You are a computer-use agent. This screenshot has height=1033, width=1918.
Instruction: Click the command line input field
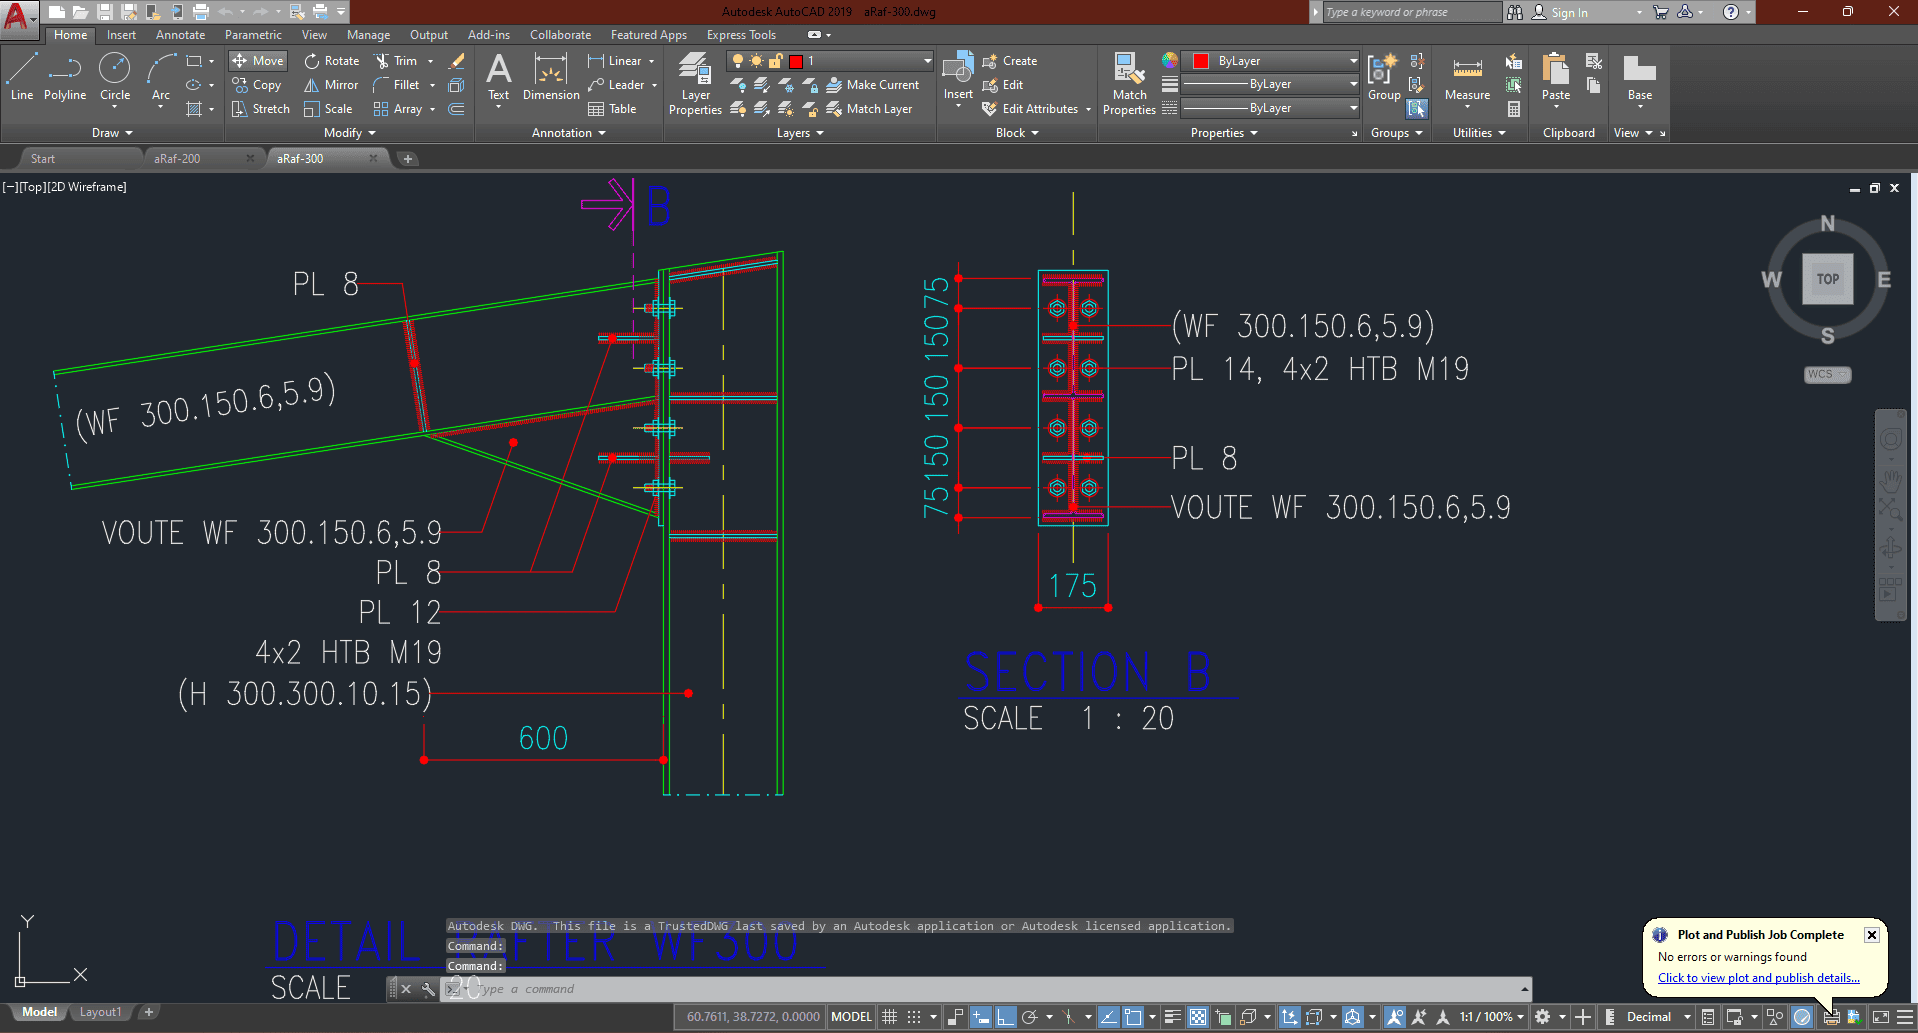click(x=990, y=989)
